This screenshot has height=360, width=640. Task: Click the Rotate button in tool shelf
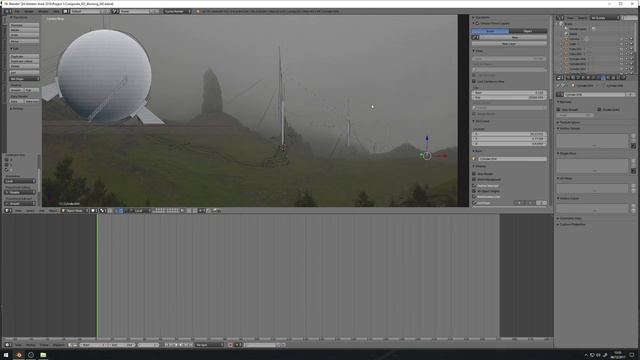click(x=24, y=30)
